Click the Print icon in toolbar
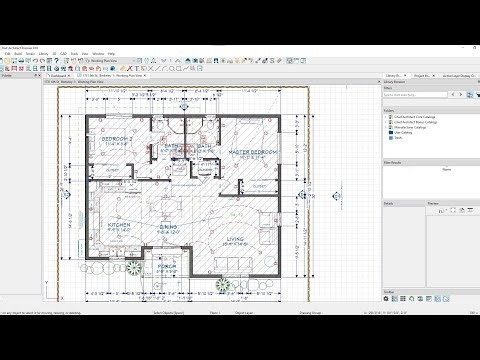Screen dimensions: 480x360 point(21,61)
